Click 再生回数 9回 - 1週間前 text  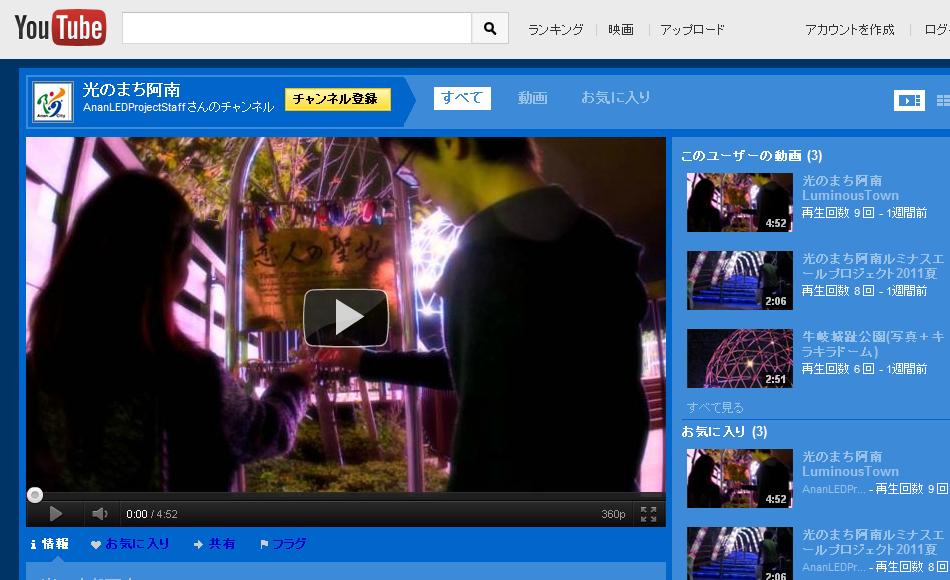[864, 213]
